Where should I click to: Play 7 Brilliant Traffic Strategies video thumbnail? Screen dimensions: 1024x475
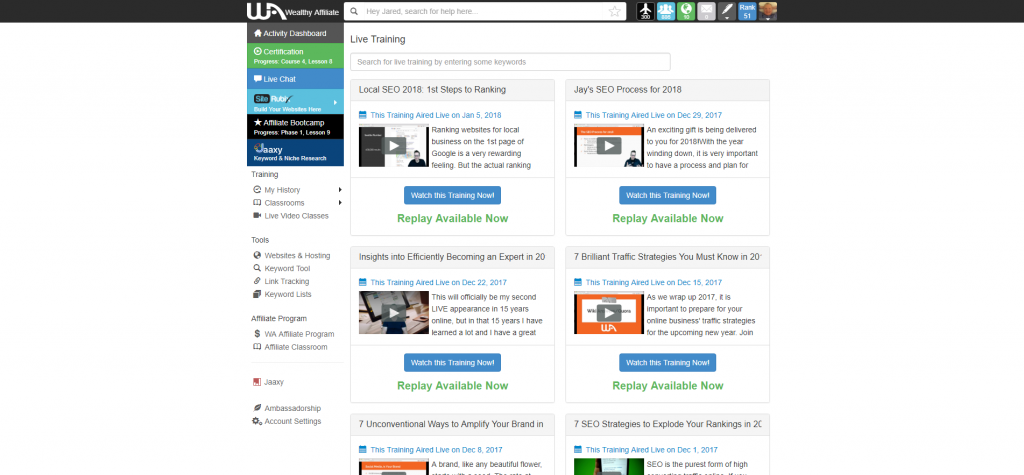pyautogui.click(x=609, y=313)
